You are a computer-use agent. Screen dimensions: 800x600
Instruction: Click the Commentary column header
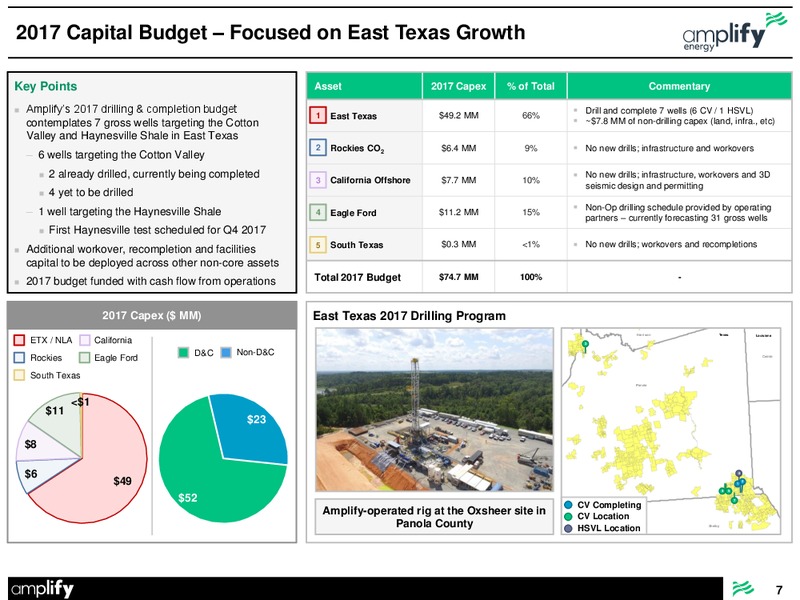click(679, 86)
